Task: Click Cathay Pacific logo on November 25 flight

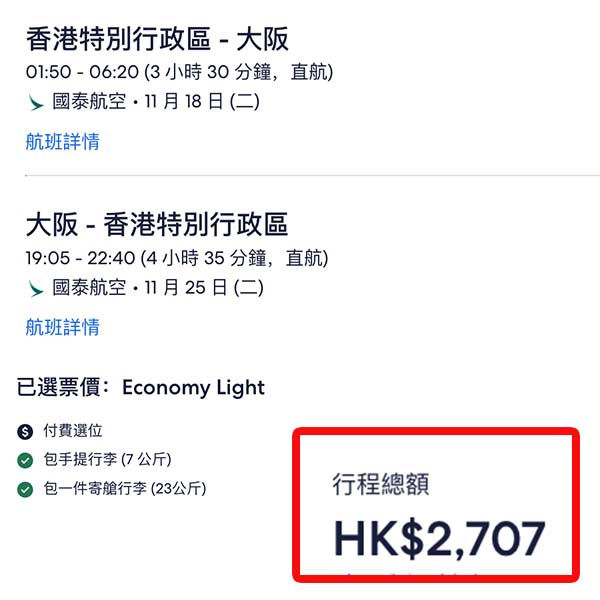Action: tap(37, 289)
